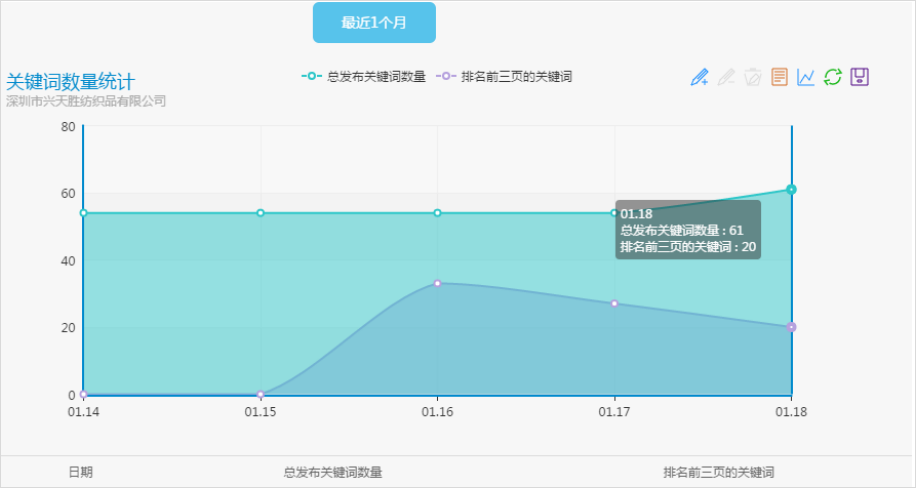This screenshot has height=489, width=917.
Task: Click the 深圳市兴天胜纺织品有限公司 subtitle
Action: pos(86,101)
